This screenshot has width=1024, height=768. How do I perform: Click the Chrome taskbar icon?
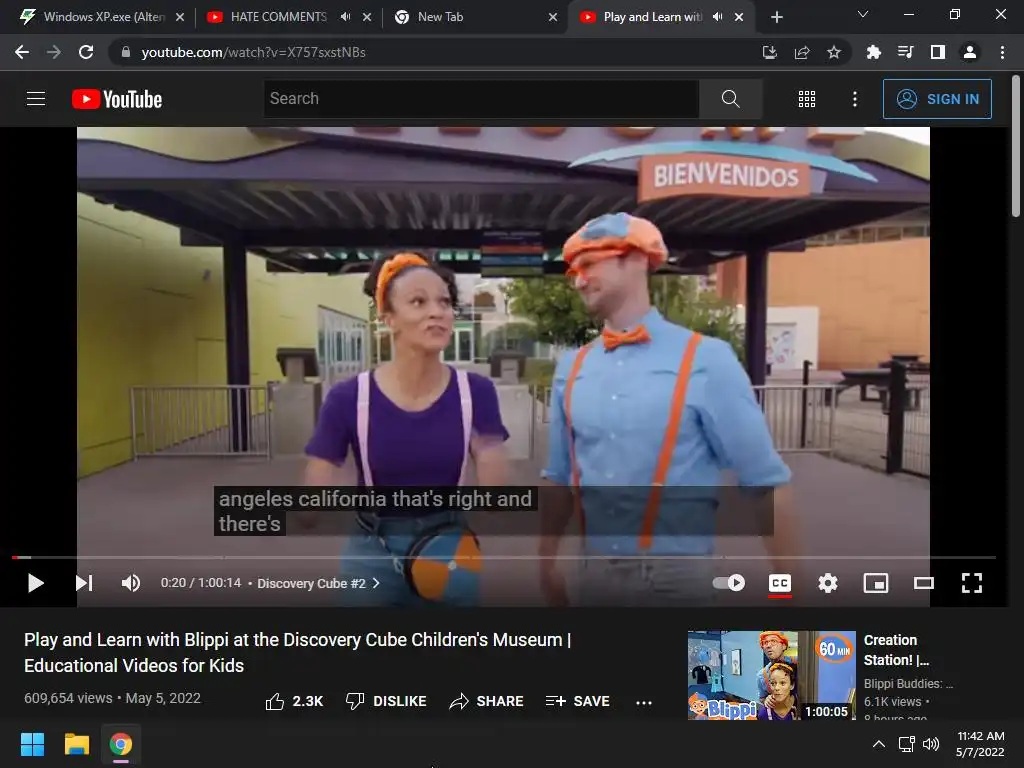point(121,744)
